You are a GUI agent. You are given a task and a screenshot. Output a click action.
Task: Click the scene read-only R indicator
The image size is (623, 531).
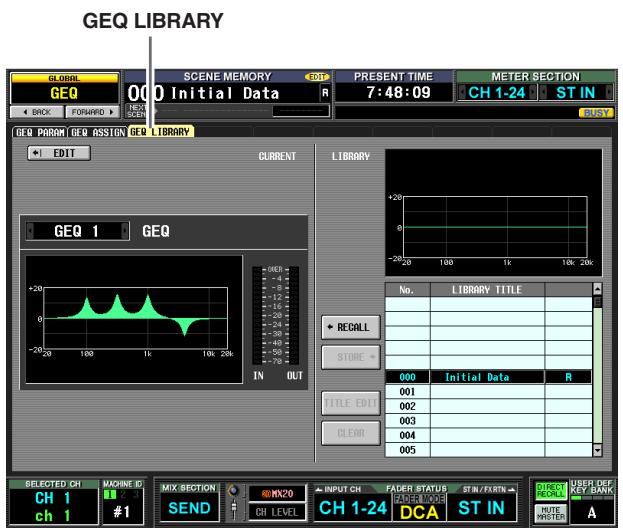[325, 93]
